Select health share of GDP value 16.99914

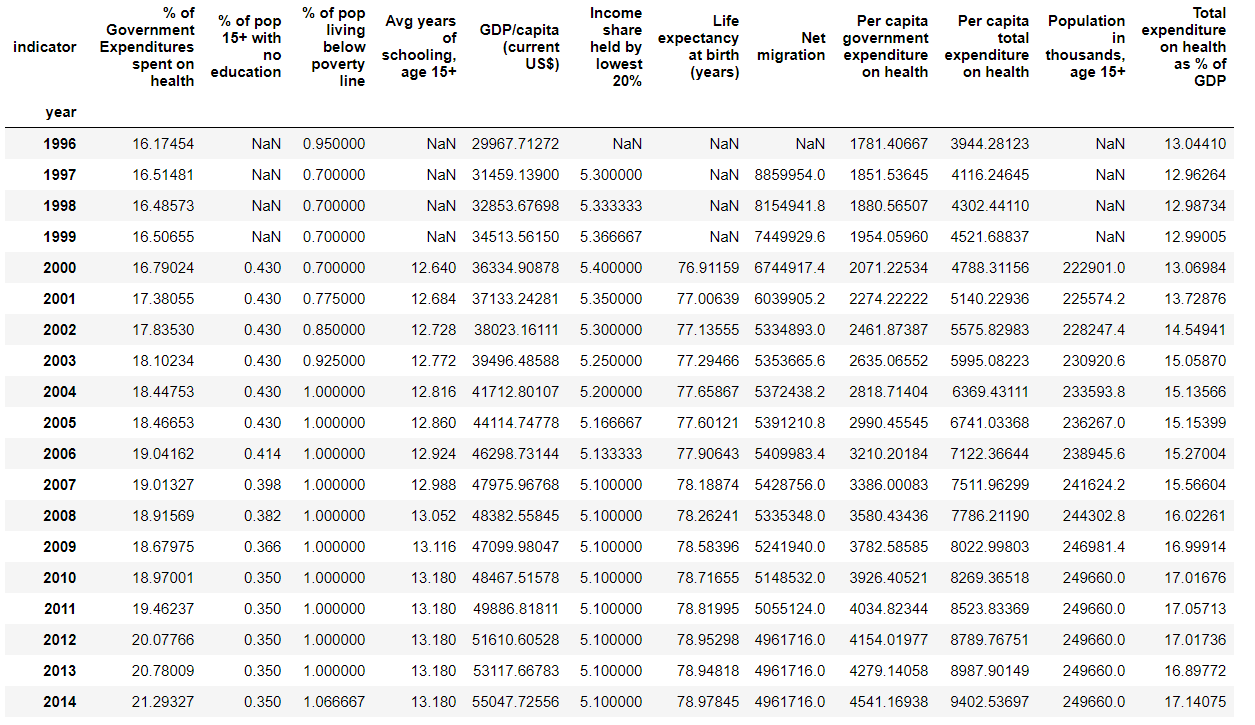coord(1194,547)
